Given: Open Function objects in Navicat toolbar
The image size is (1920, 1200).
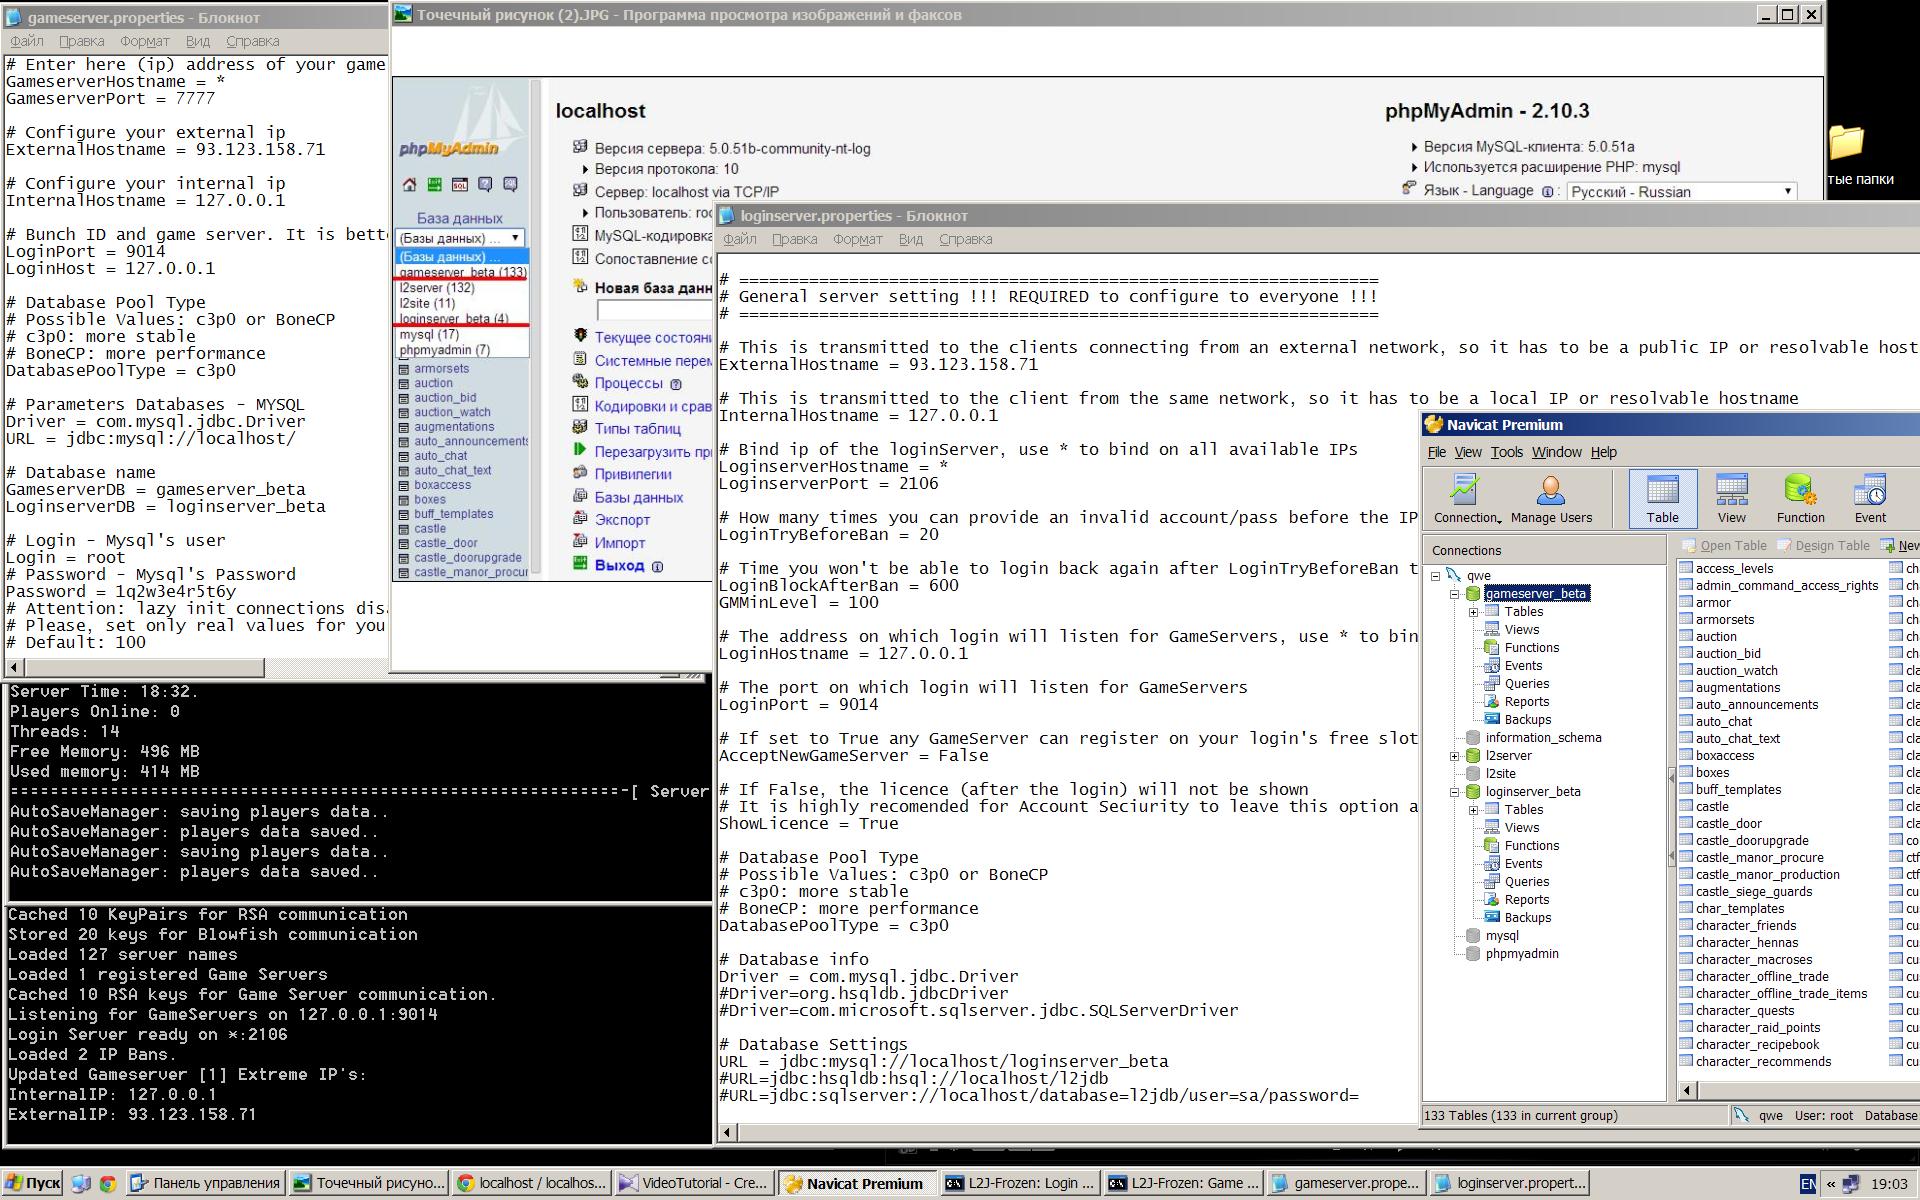Looking at the screenshot, I should [1800, 499].
